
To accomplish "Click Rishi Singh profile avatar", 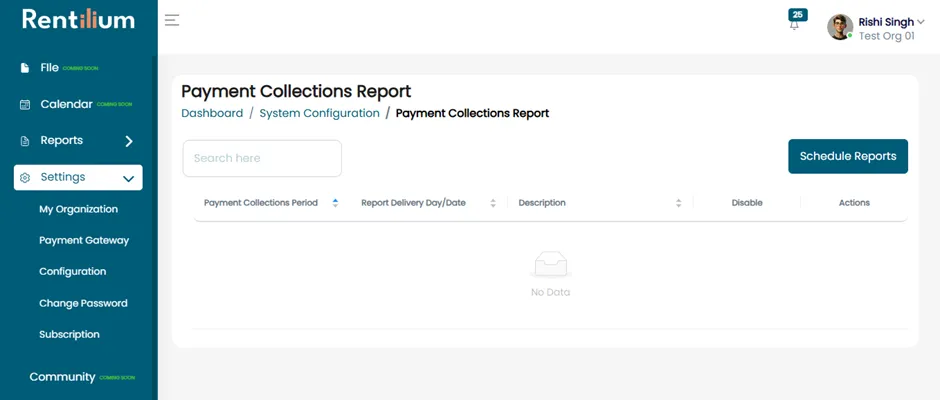I will click(x=840, y=27).
